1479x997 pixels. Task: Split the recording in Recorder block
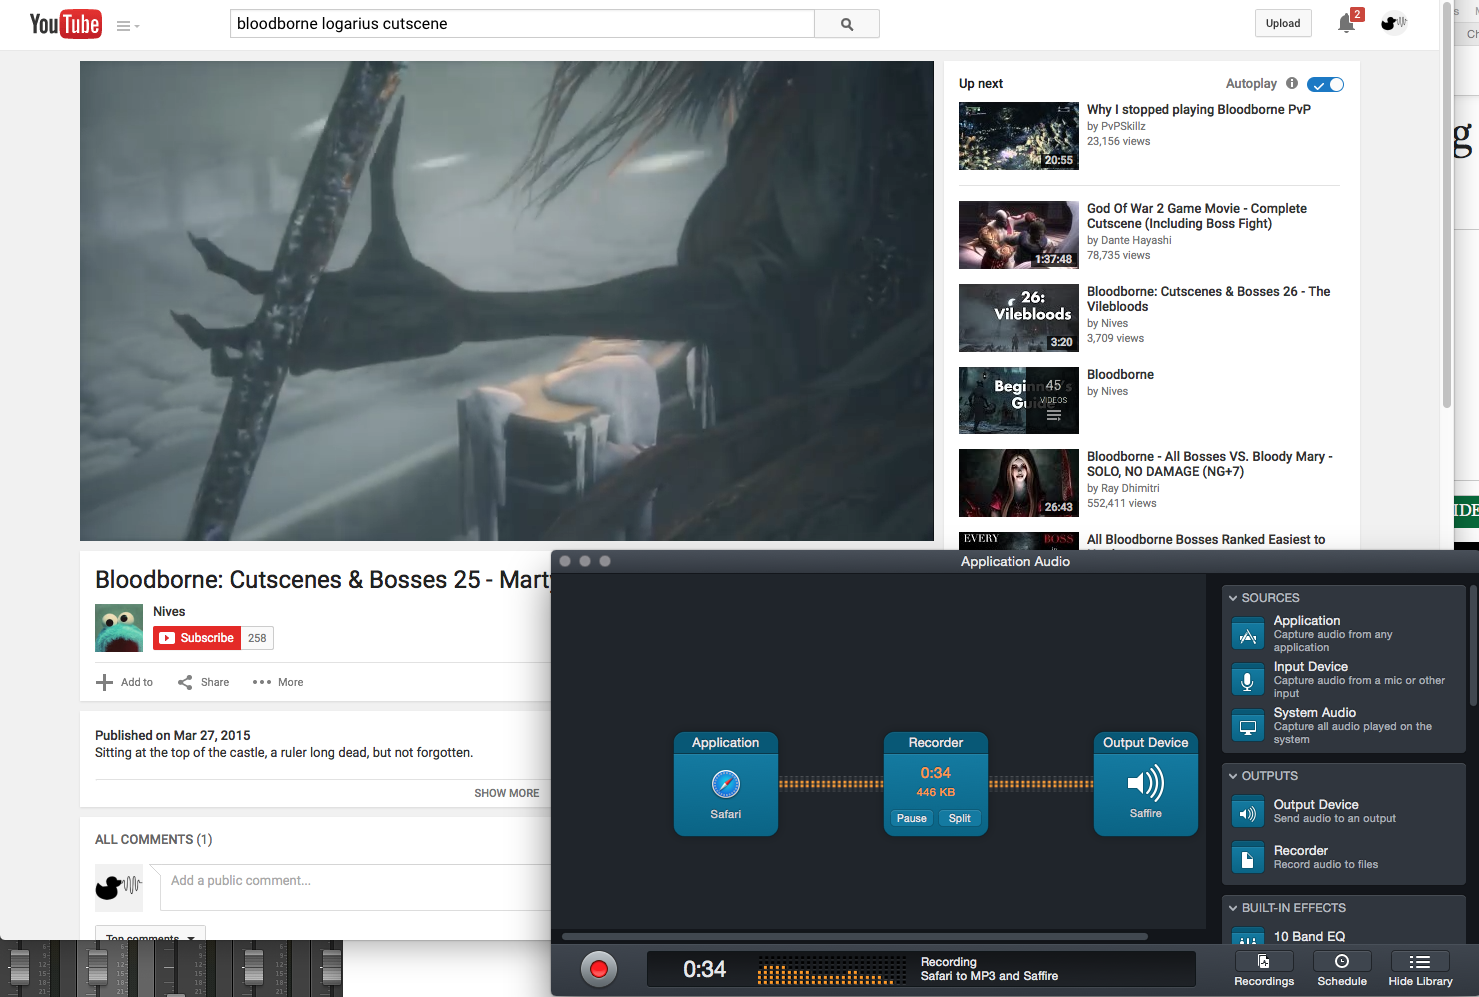[960, 818]
